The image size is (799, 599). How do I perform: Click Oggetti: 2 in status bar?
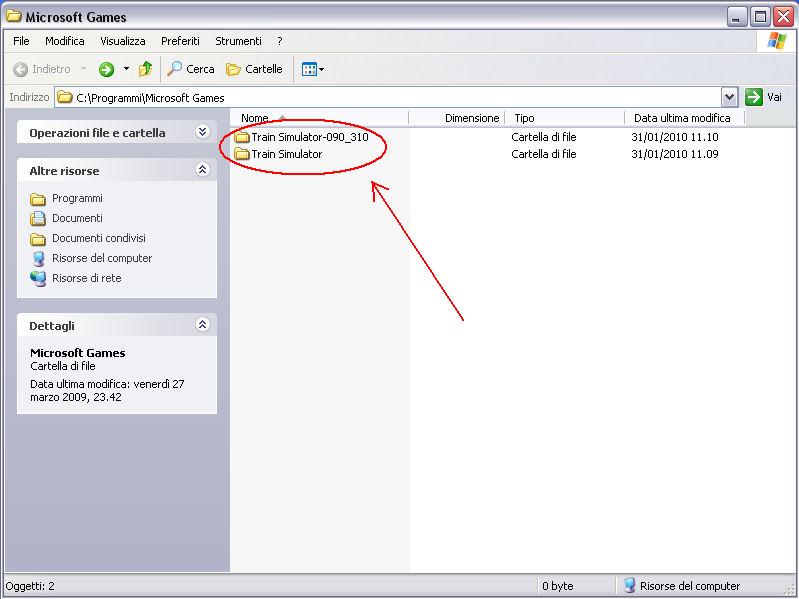[x=30, y=586]
